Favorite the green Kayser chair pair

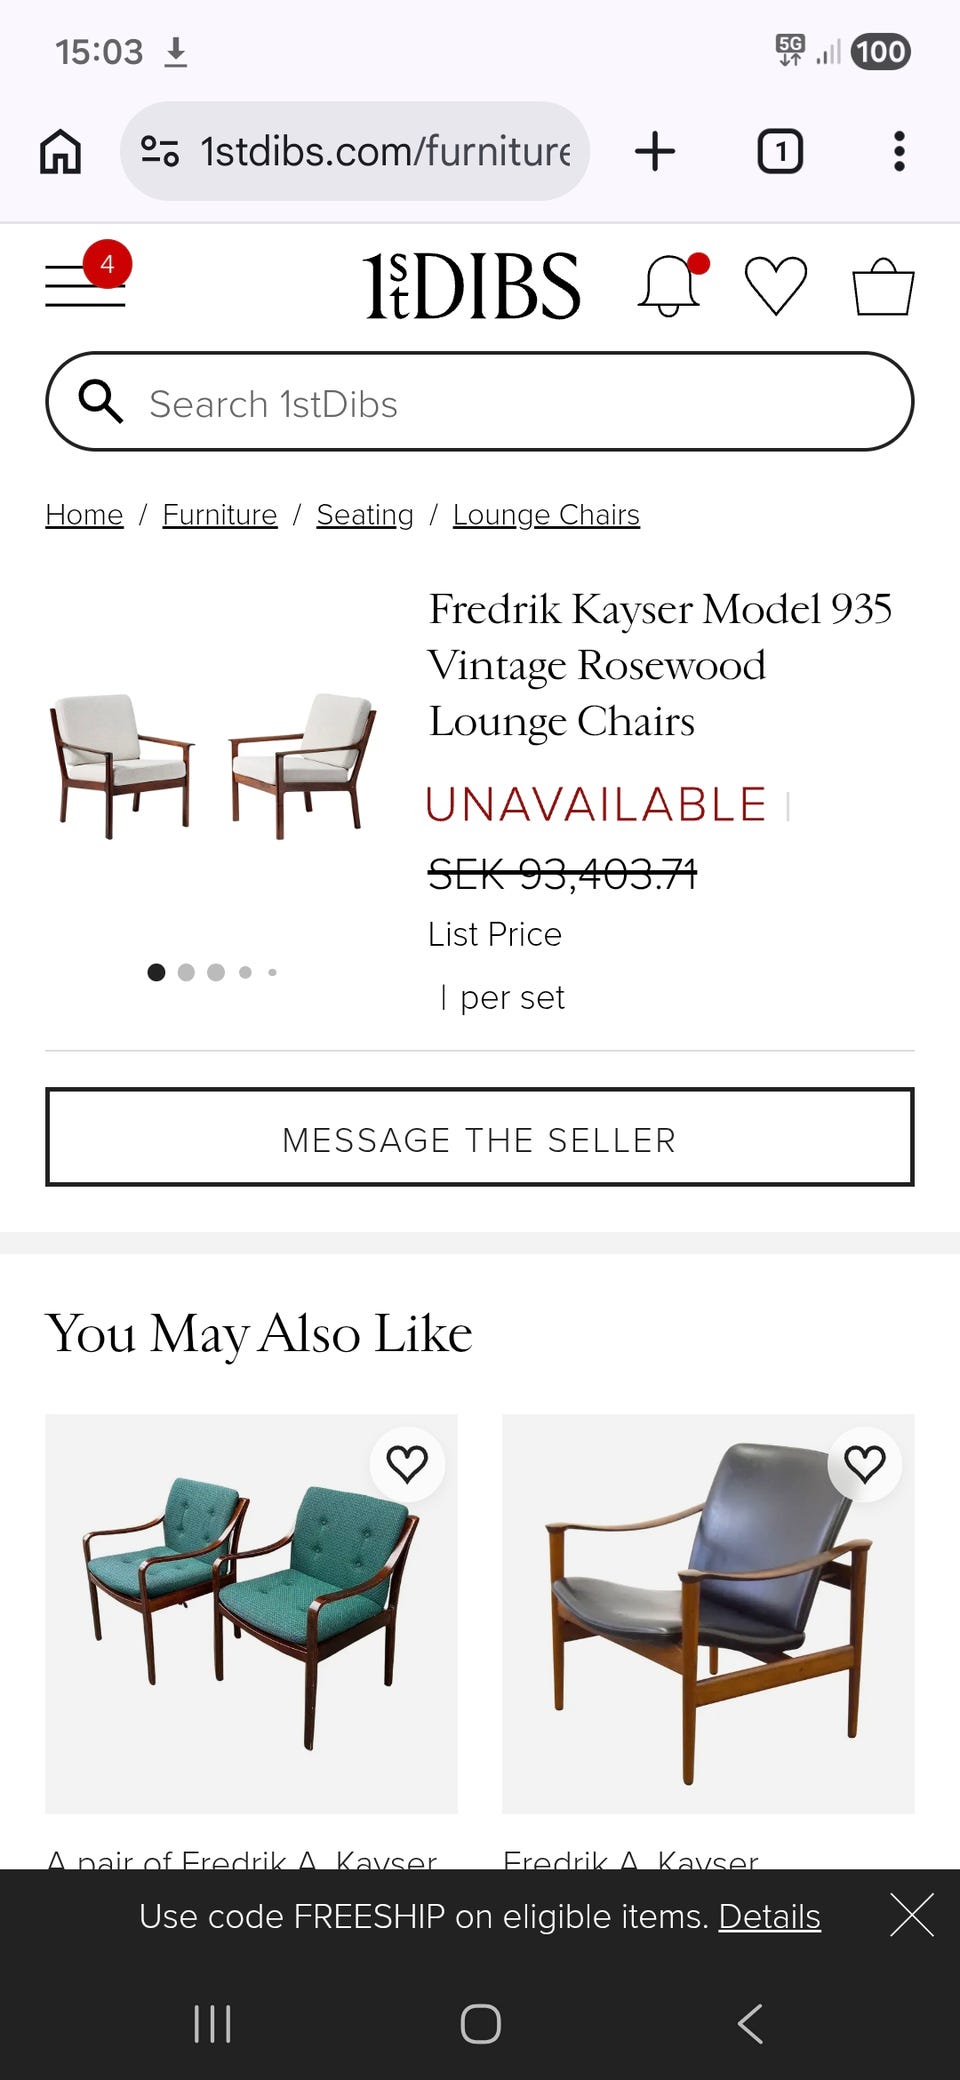point(407,1464)
